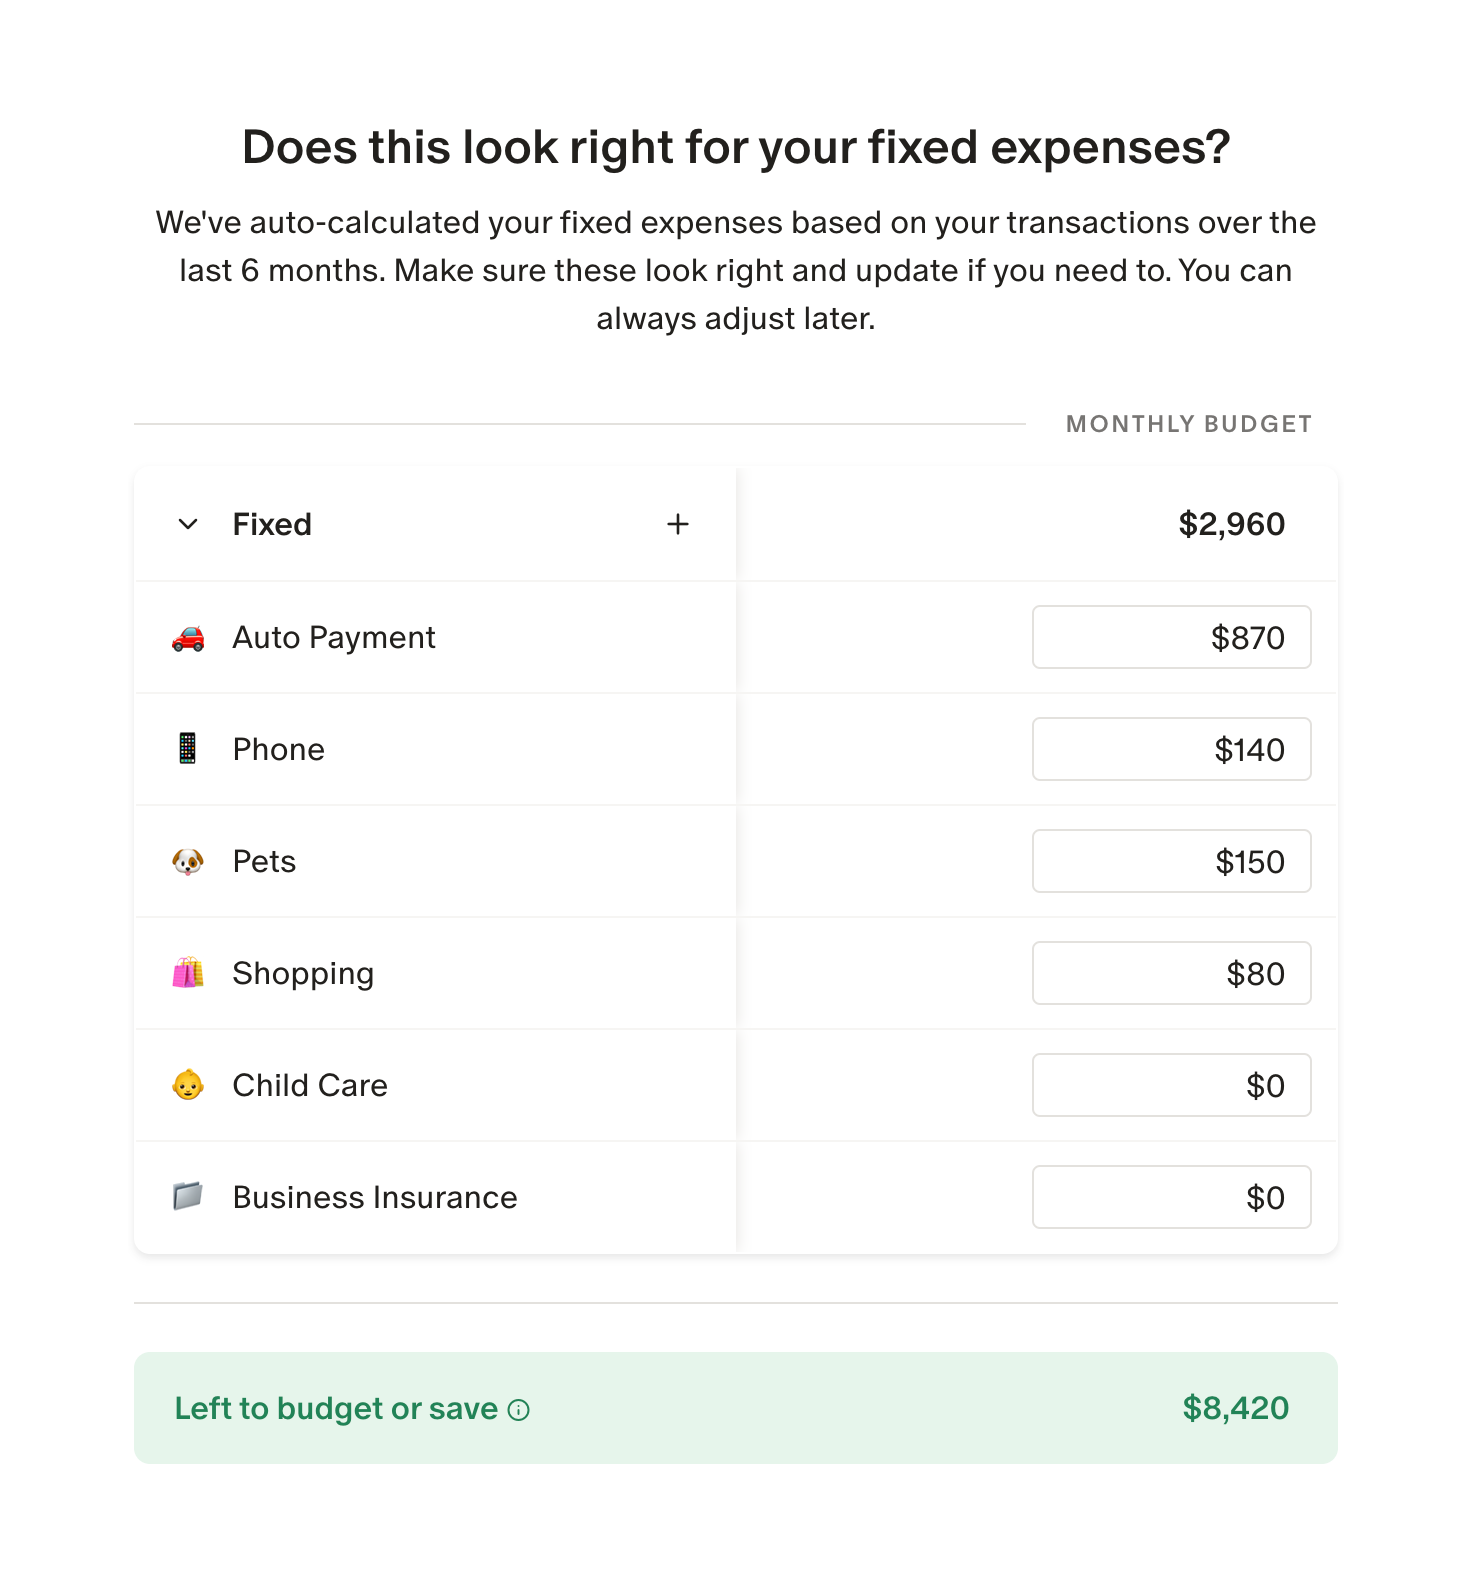Image resolution: width=1472 pixels, height=1592 pixels.
Task: Edit the Auto Payment $870 amount field
Action: 1171,637
